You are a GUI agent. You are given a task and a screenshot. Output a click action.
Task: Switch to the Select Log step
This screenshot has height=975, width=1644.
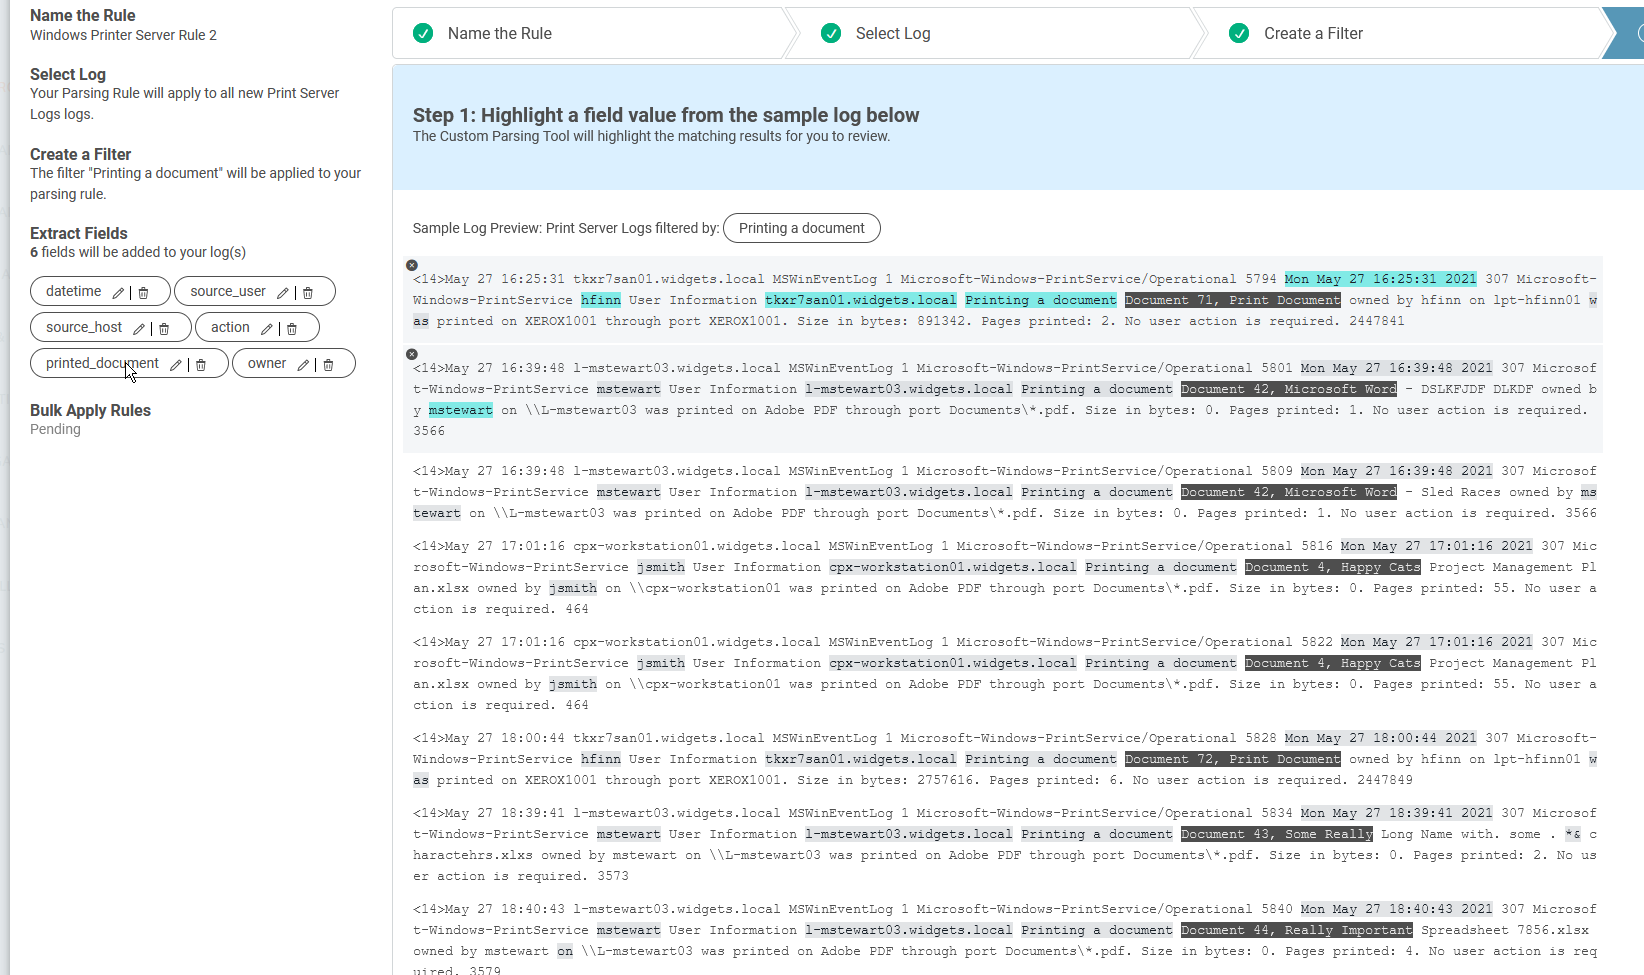[892, 34]
